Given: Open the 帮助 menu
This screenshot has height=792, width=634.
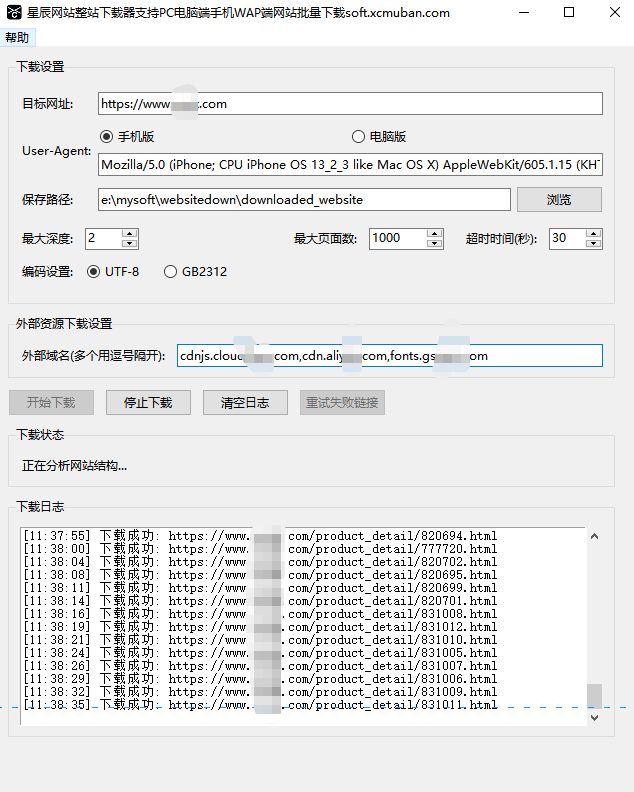Looking at the screenshot, I should pos(17,37).
